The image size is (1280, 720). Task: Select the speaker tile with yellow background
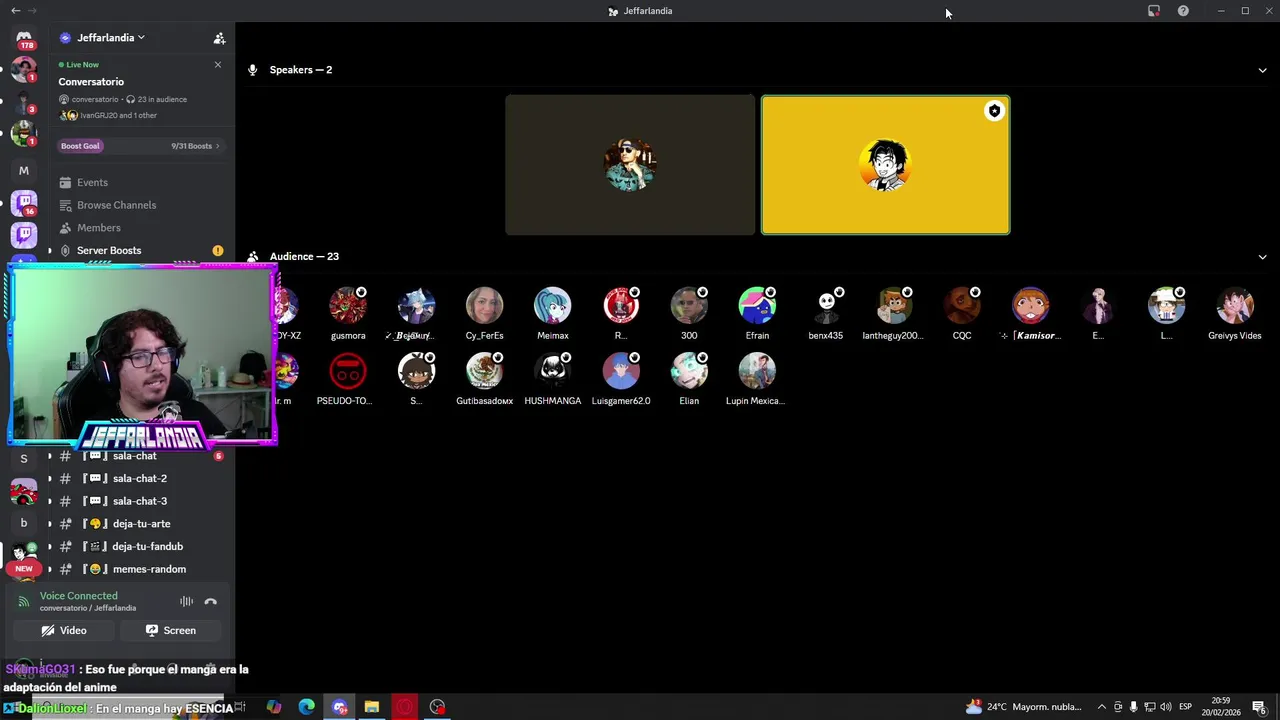tap(885, 165)
